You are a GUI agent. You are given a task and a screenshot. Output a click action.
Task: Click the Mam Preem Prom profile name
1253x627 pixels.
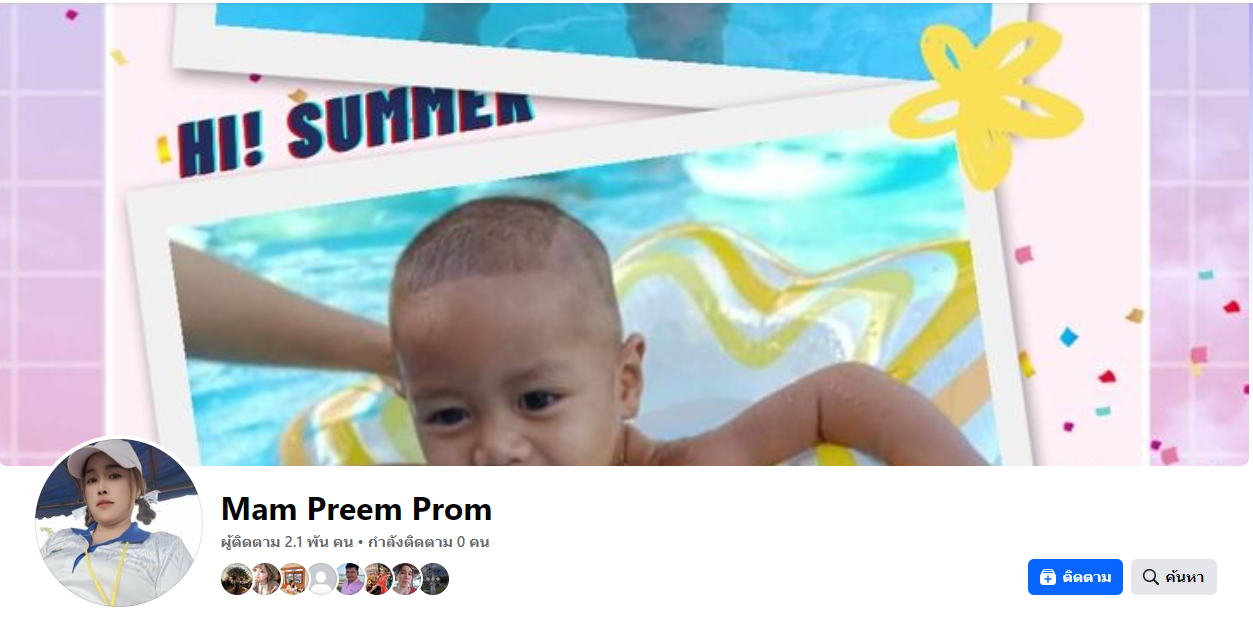click(x=356, y=509)
